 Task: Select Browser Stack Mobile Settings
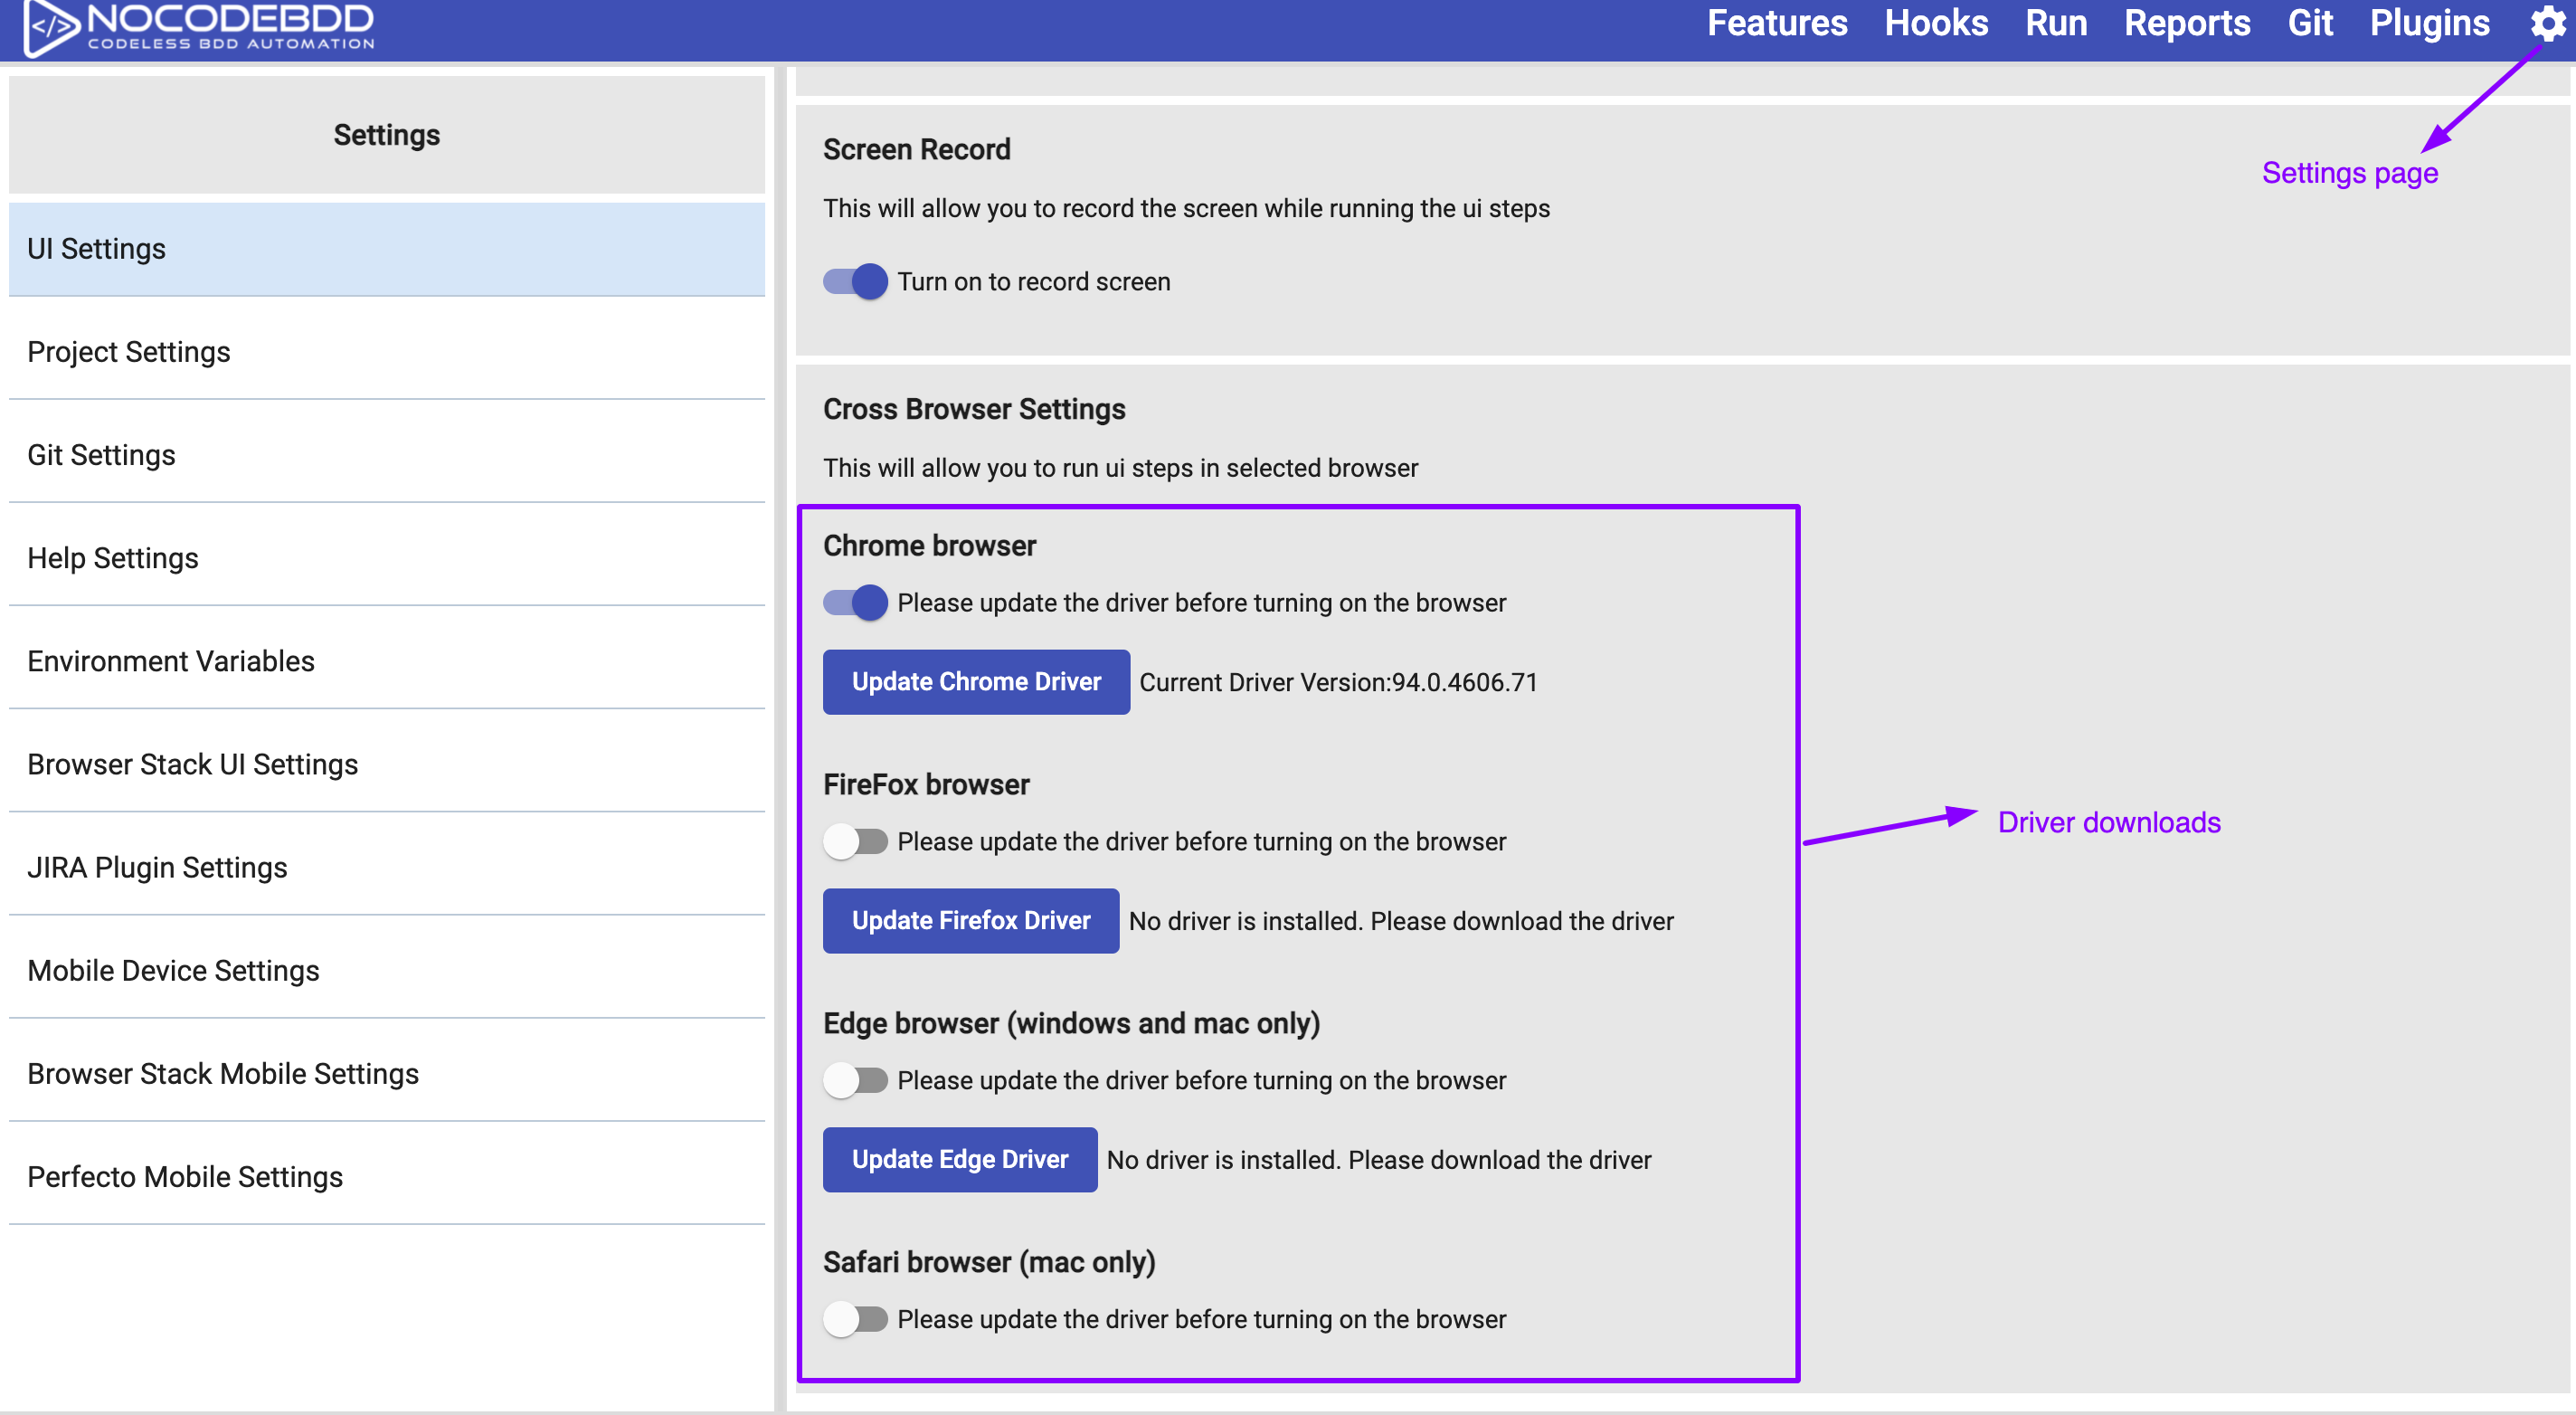coord(223,1073)
